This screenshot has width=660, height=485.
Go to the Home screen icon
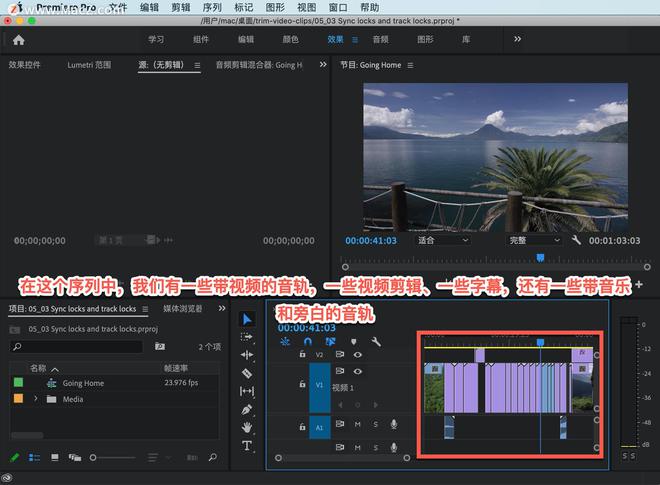pos(18,40)
